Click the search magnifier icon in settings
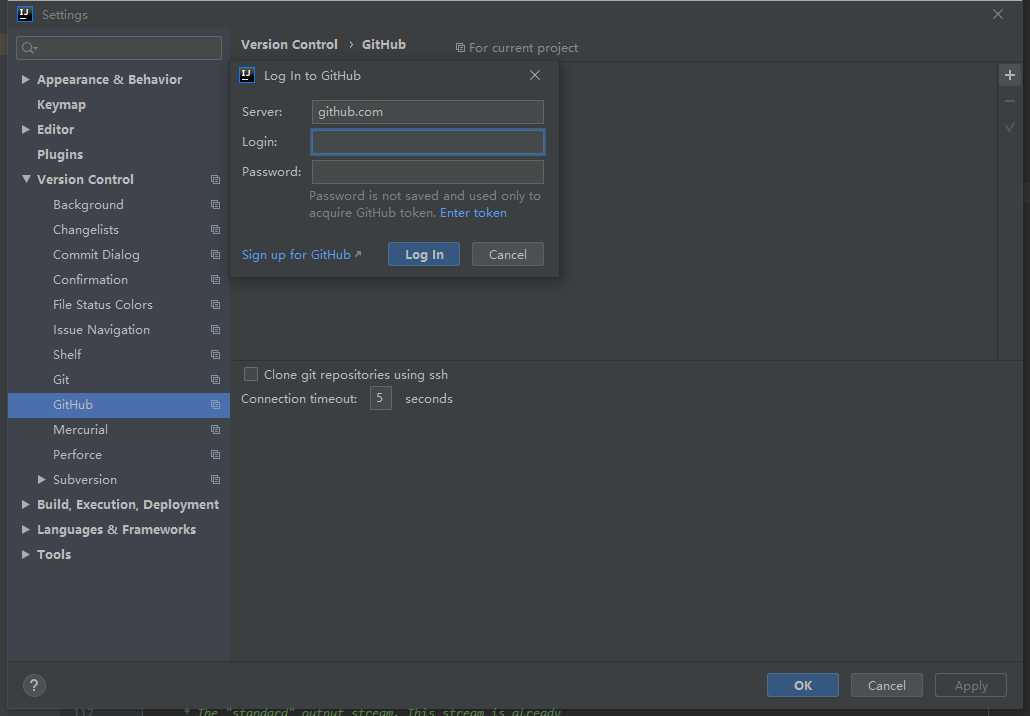 point(29,47)
